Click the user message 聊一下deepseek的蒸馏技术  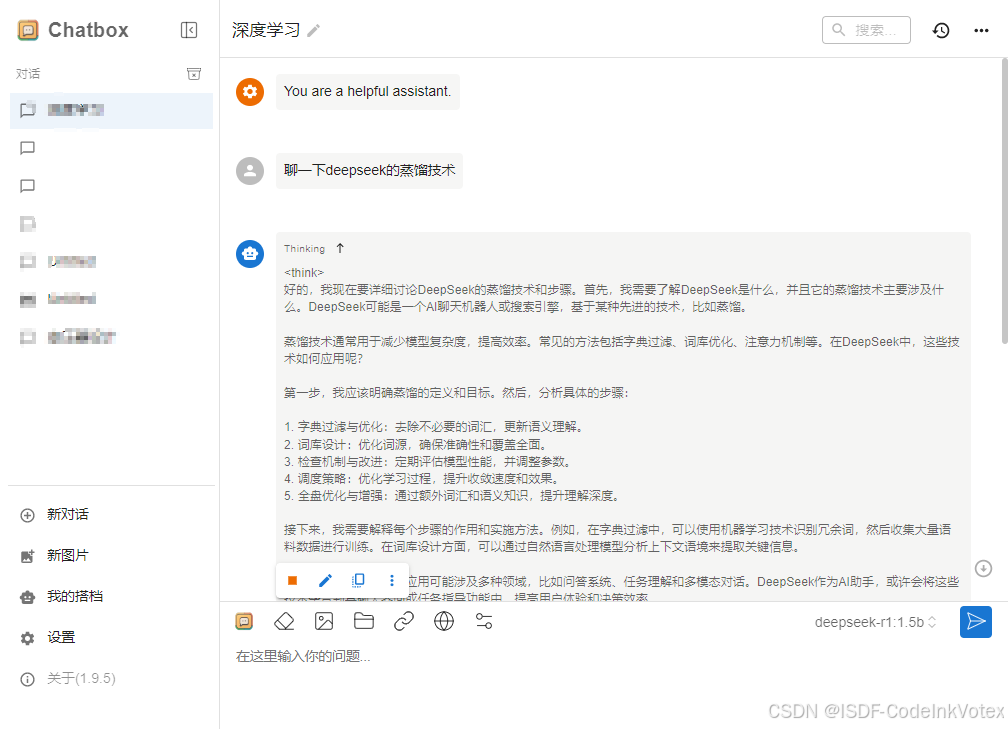coord(370,171)
